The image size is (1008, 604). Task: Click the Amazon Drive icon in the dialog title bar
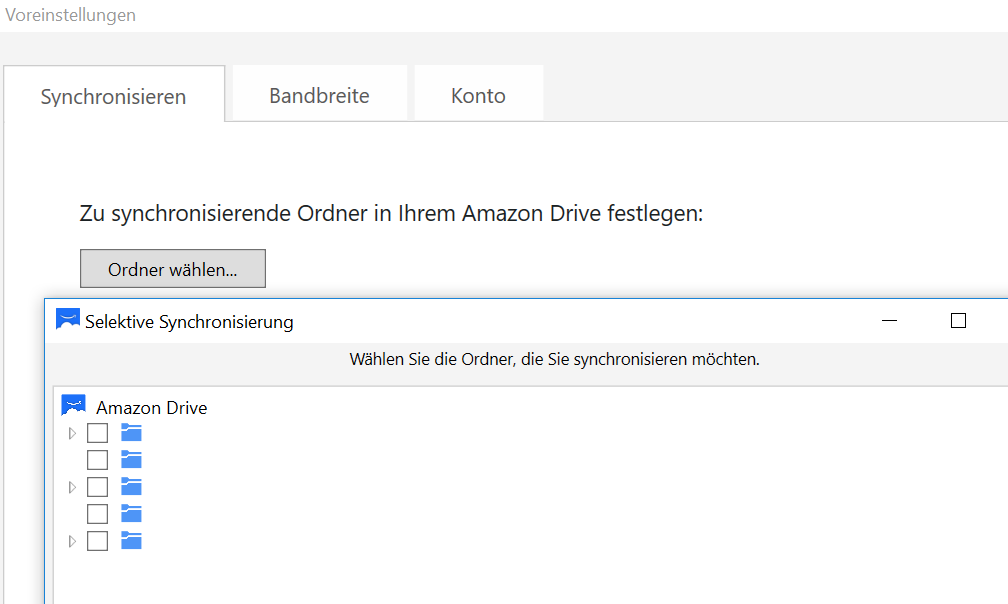click(x=68, y=320)
